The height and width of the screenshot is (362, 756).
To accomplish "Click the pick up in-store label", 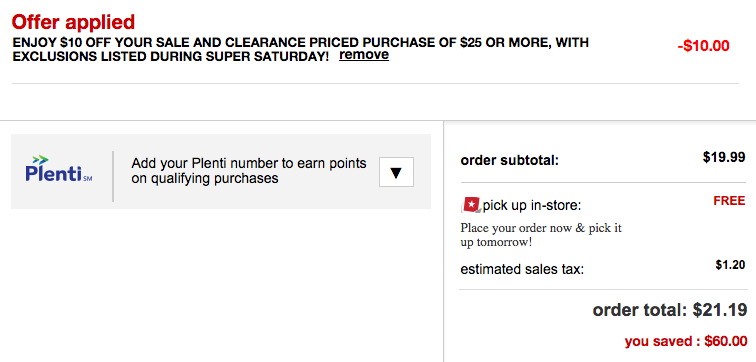I will point(532,206).
